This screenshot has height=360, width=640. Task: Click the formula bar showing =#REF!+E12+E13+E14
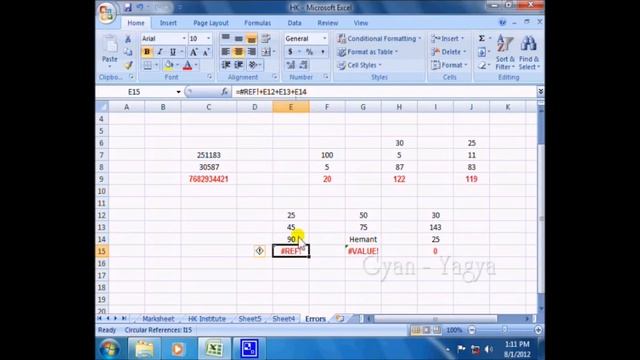coord(384,92)
